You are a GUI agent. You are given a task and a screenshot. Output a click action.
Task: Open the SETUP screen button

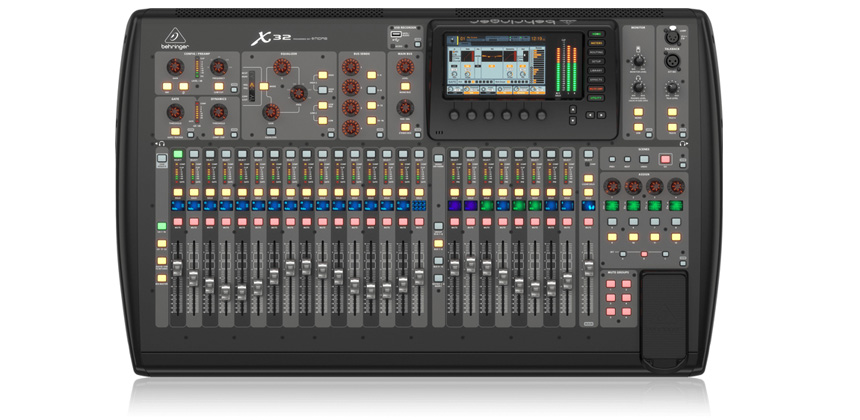[x=596, y=61]
